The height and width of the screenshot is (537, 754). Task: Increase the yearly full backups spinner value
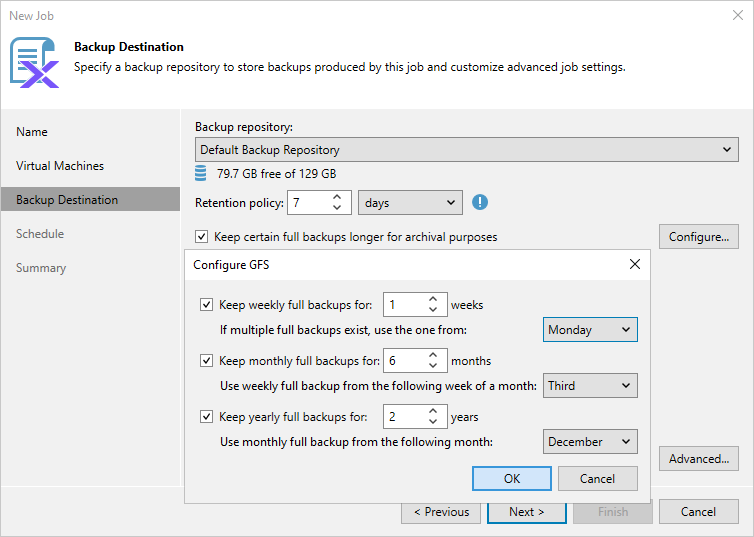(x=434, y=411)
